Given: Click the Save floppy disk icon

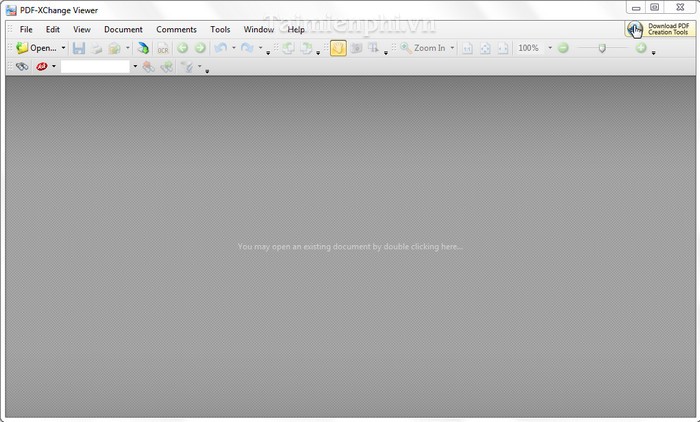Looking at the screenshot, I should tap(79, 48).
